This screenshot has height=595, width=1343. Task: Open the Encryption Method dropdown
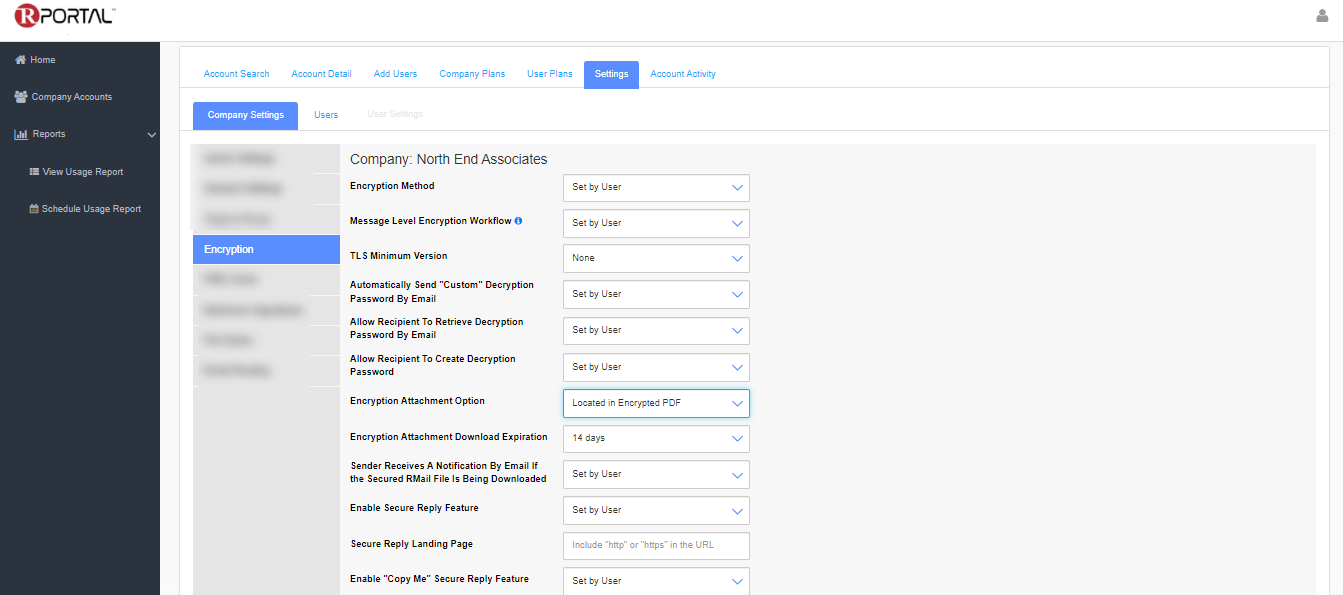[x=656, y=187]
